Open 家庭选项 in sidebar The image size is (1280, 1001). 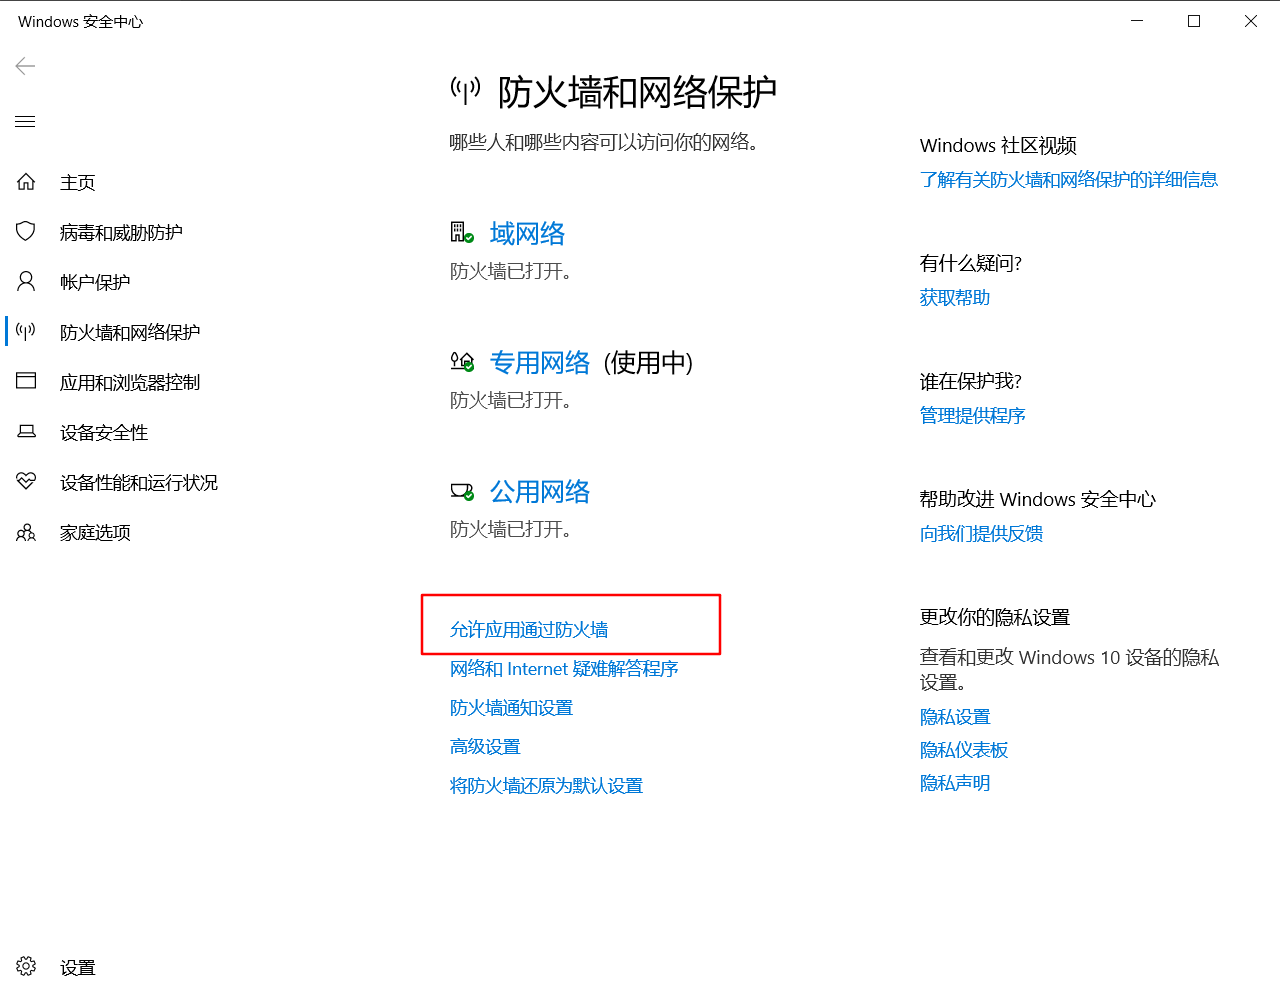95,532
